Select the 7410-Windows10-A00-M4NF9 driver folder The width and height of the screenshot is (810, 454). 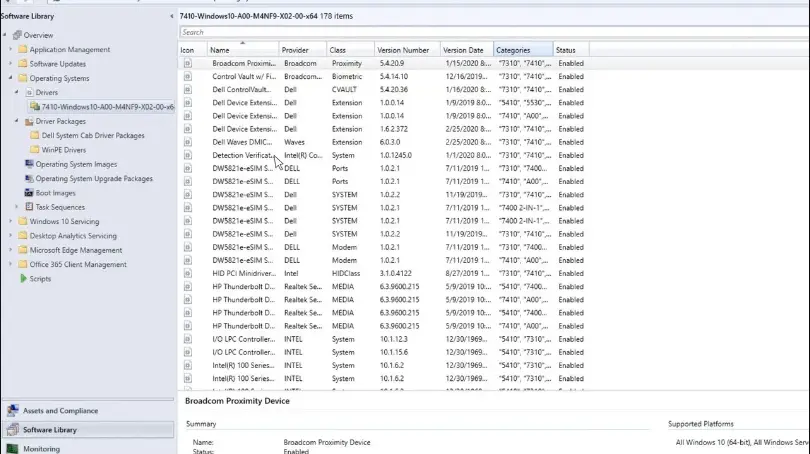(102, 107)
